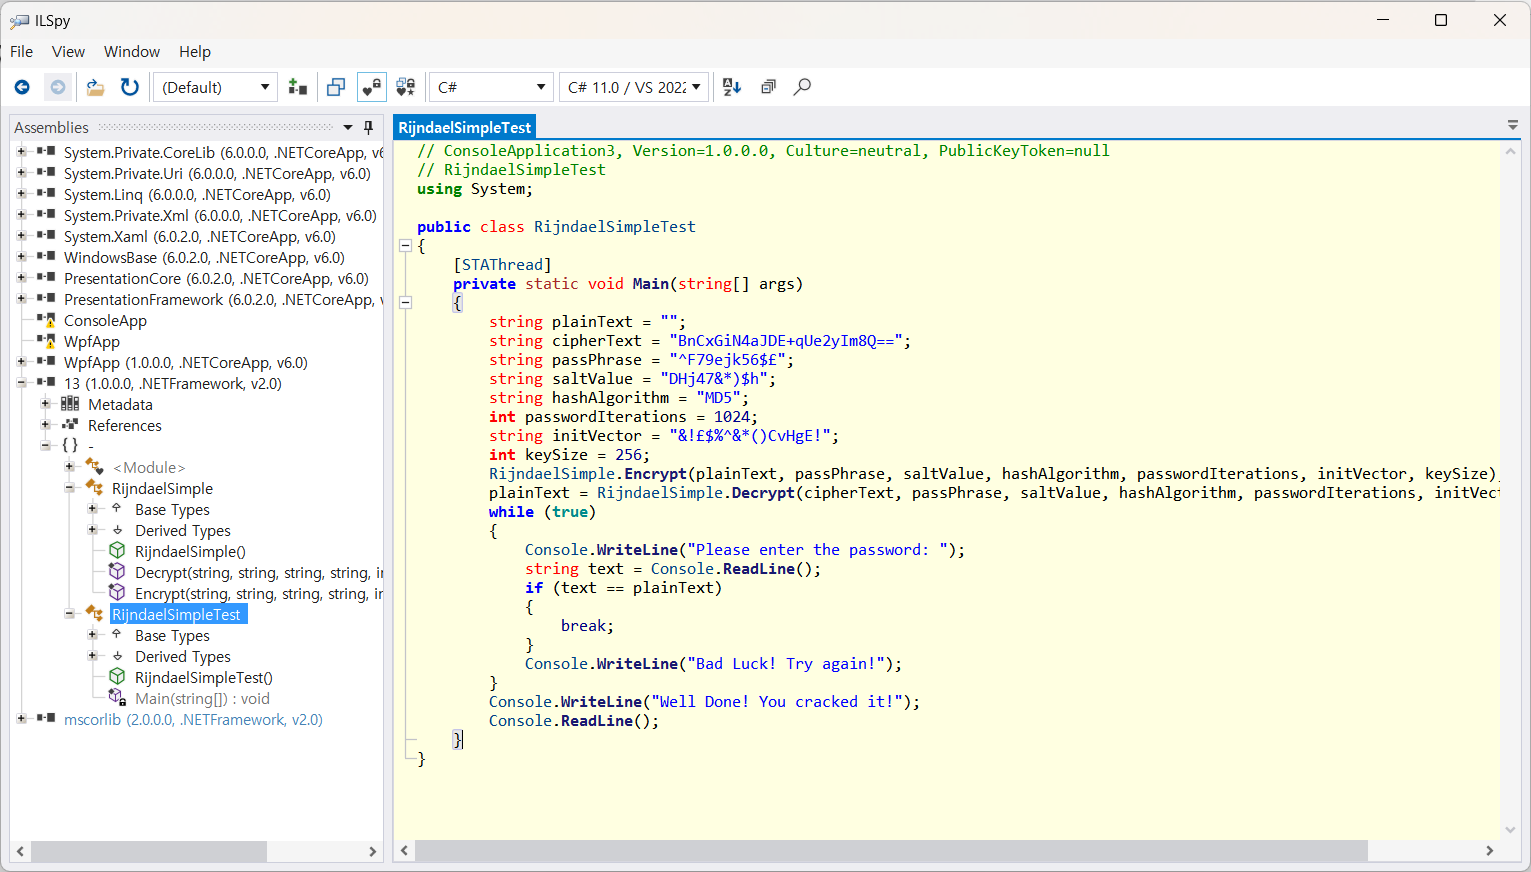
Task: Expand System.Private.CoreLib assembly node
Action: (21, 152)
